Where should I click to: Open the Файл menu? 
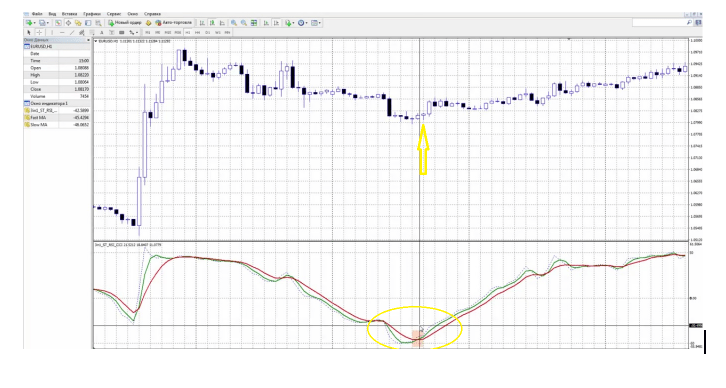click(x=37, y=14)
